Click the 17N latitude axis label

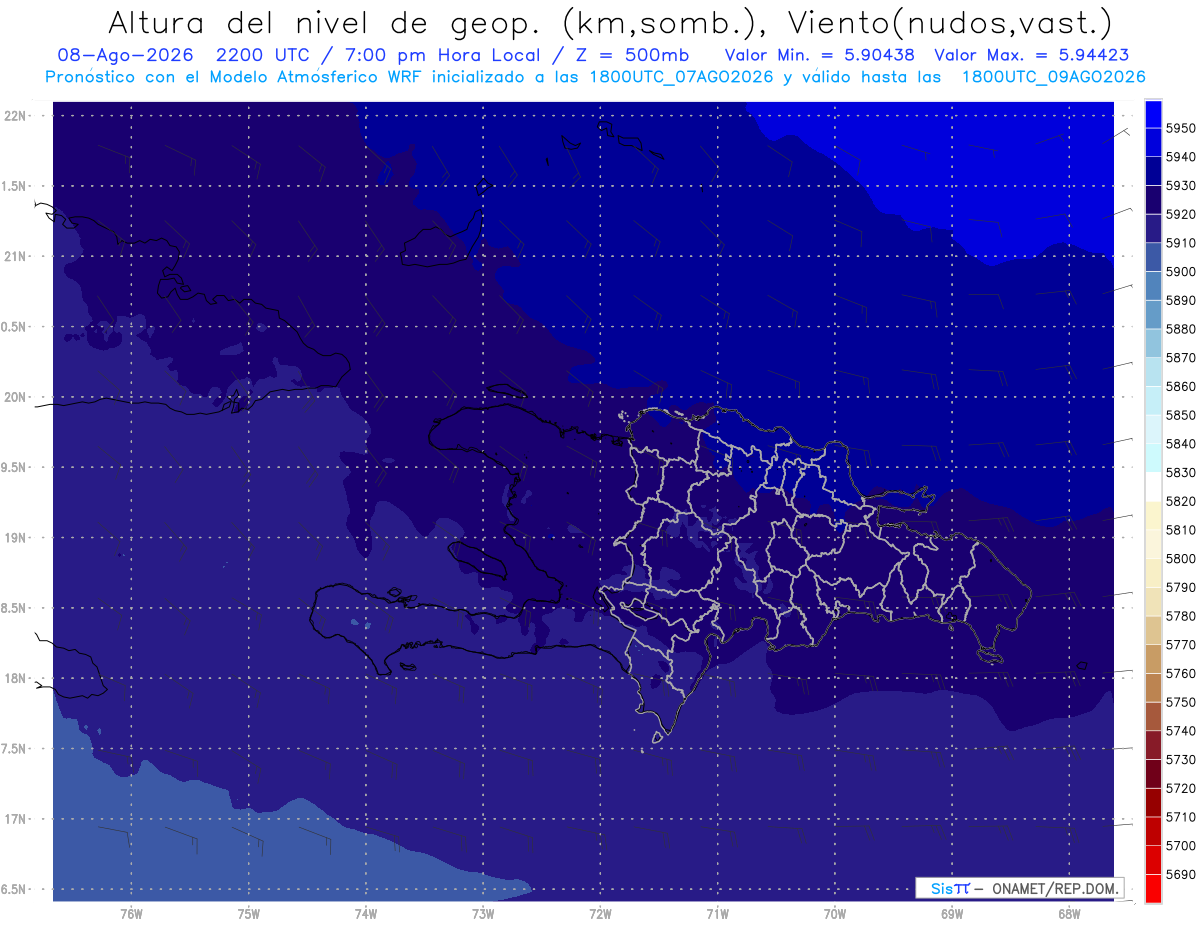pyautogui.click(x=15, y=820)
